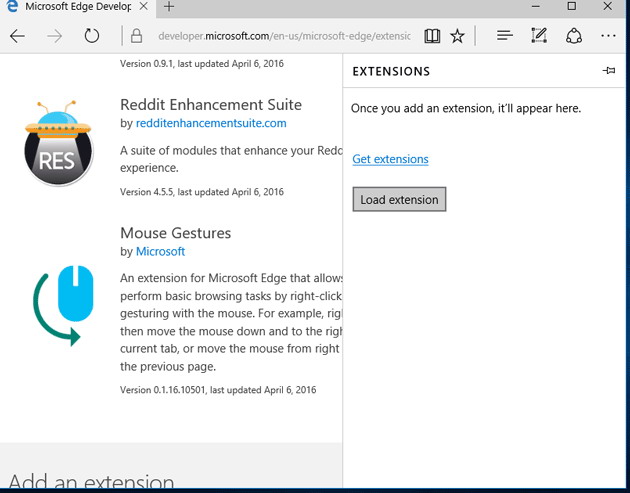Open Reading view book icon
The image size is (630, 493).
click(432, 36)
